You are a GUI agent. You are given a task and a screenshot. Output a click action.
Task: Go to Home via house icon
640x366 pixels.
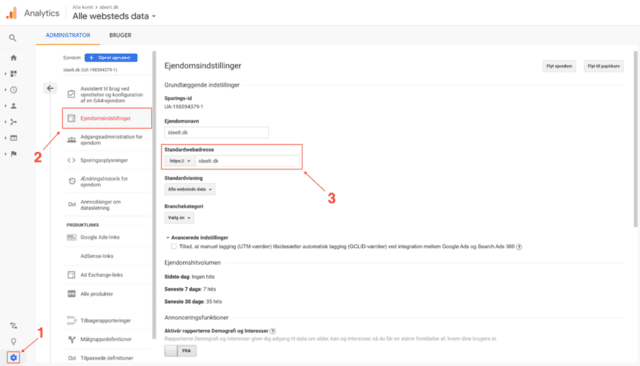[13, 58]
